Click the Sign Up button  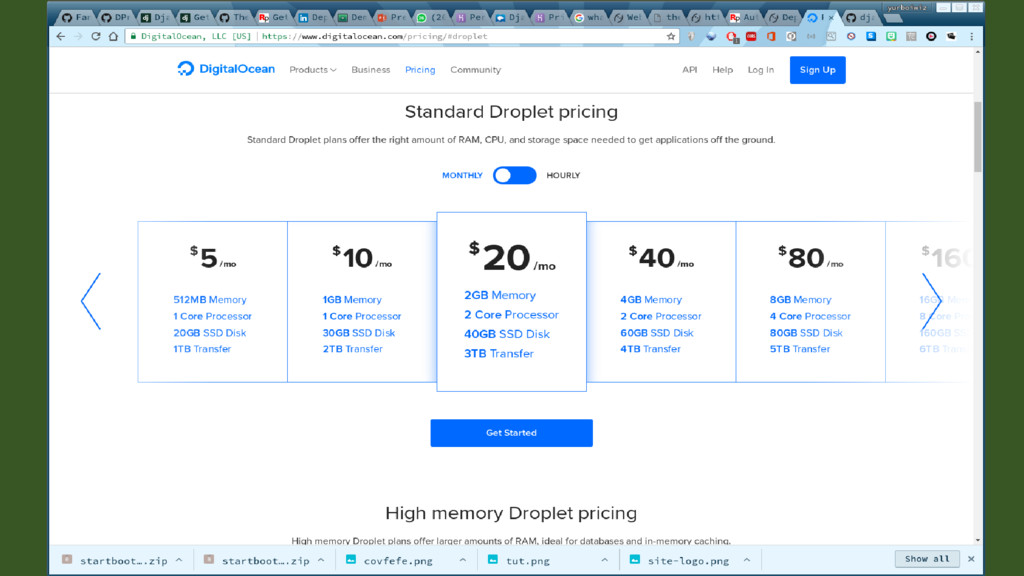pyautogui.click(x=818, y=70)
